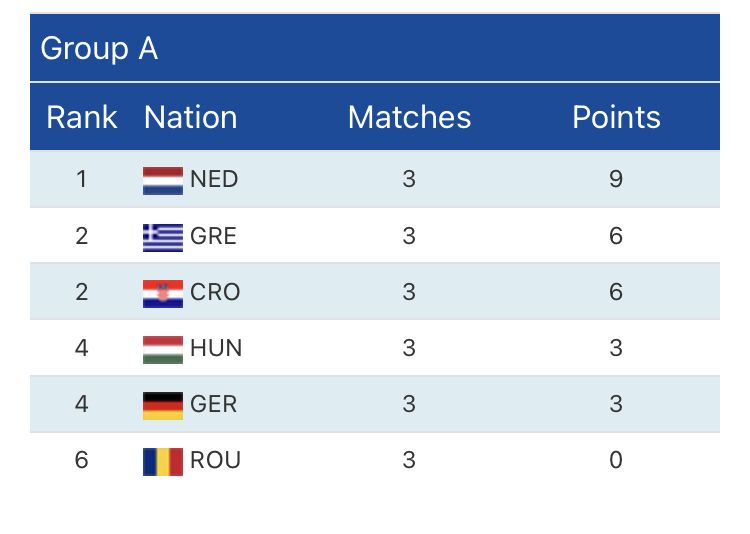The image size is (750, 534).
Task: Open the HUN nation link
Action: click(216, 348)
